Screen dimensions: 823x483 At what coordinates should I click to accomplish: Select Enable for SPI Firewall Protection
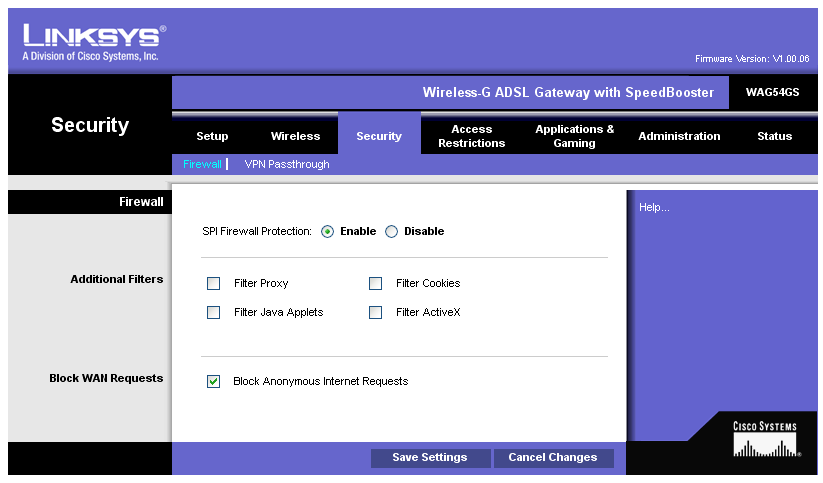point(328,232)
